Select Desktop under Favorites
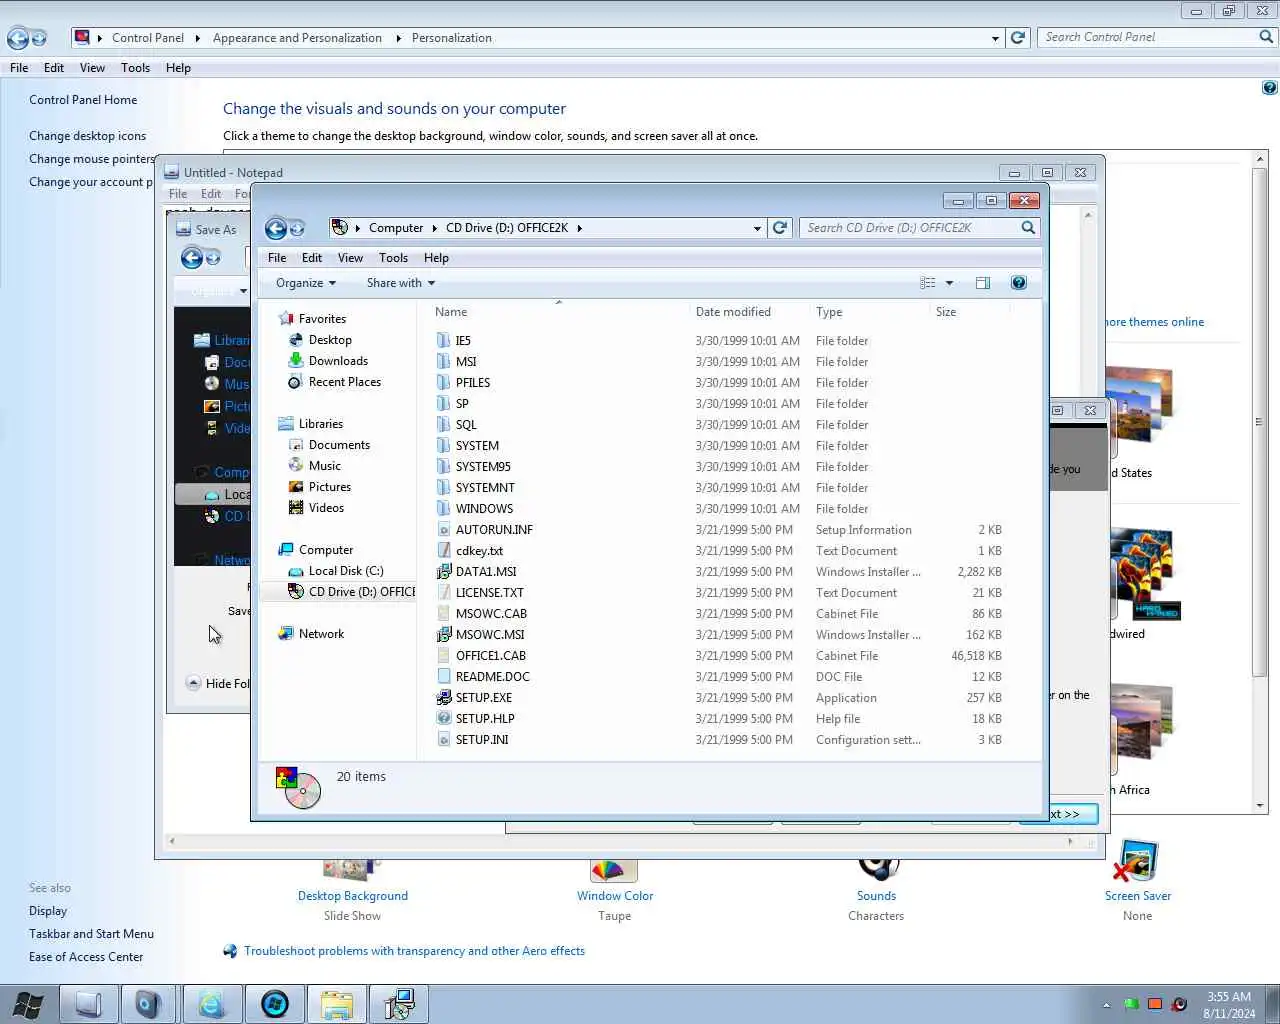Screen dimensions: 1280x1024 330,340
